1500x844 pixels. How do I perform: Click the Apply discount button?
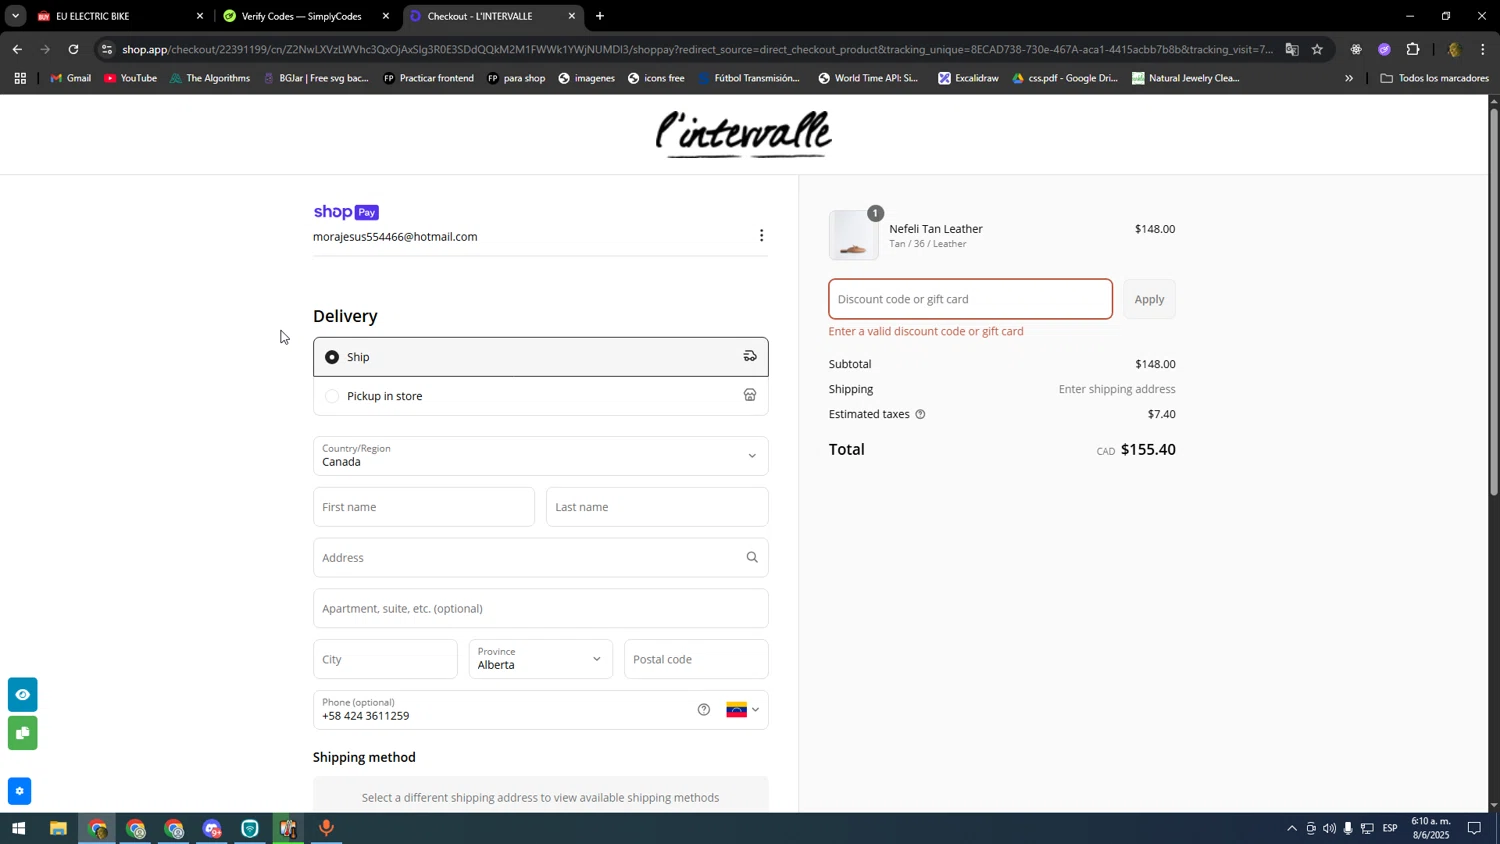point(1149,299)
